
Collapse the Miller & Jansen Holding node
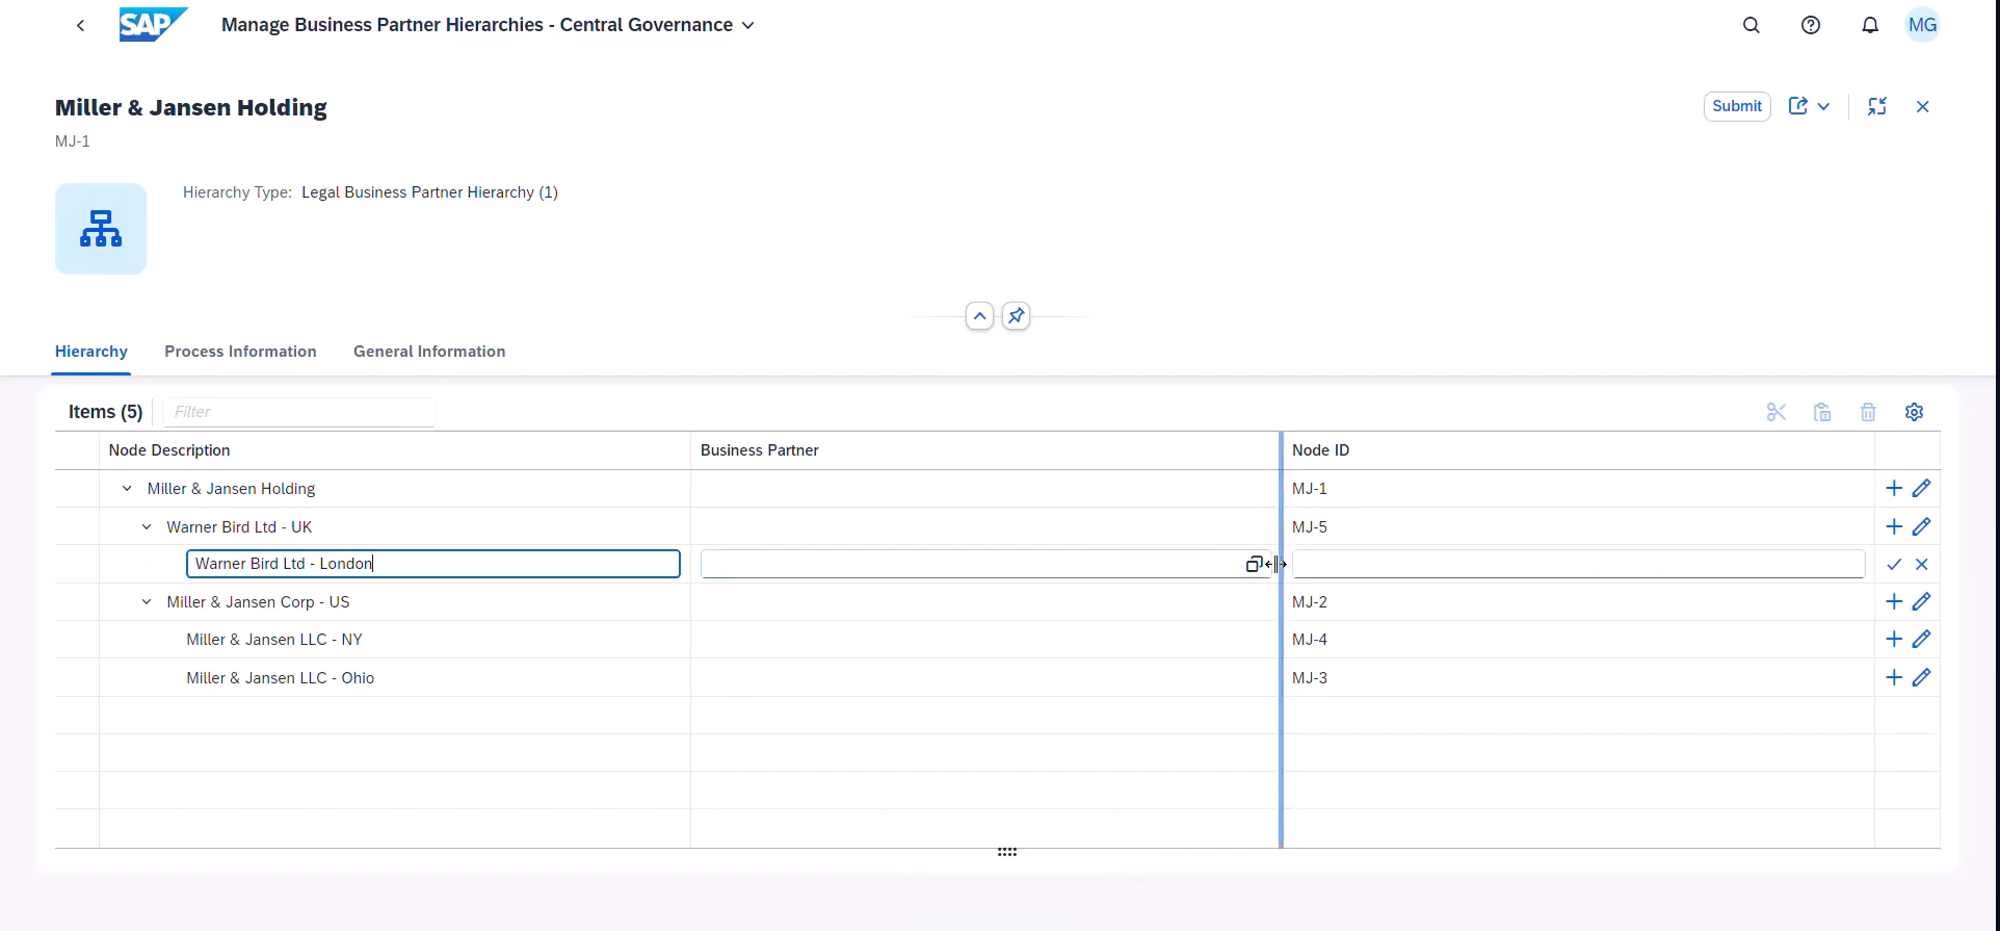click(x=127, y=489)
